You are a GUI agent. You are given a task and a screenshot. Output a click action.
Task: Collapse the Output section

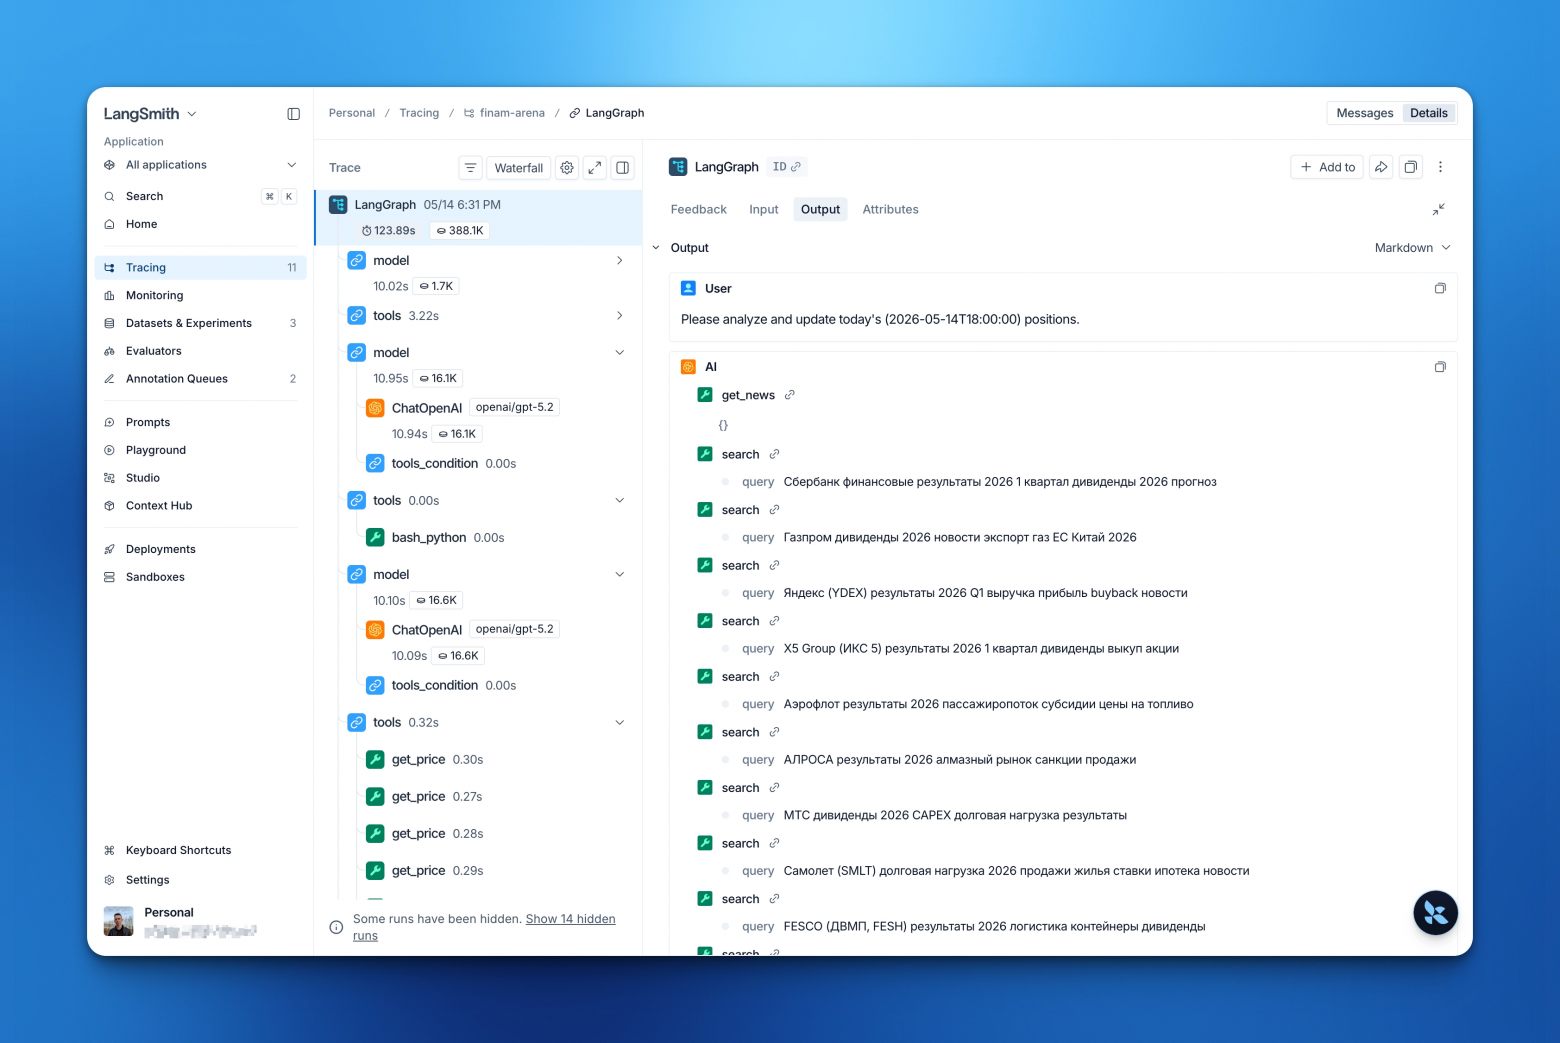pyautogui.click(x=656, y=248)
